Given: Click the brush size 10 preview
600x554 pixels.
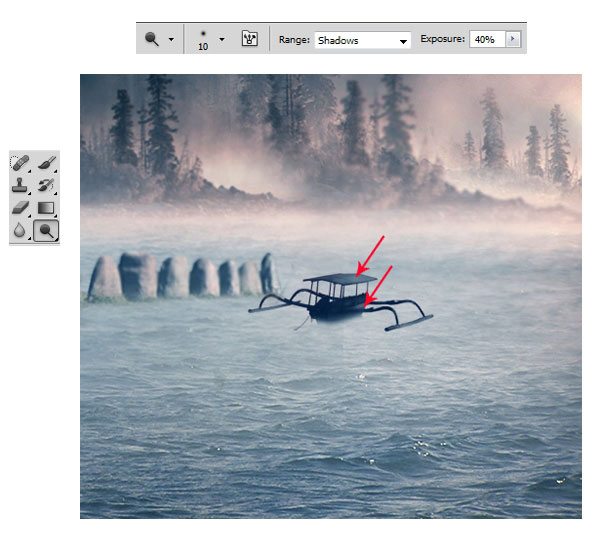Looking at the screenshot, I should [203, 40].
